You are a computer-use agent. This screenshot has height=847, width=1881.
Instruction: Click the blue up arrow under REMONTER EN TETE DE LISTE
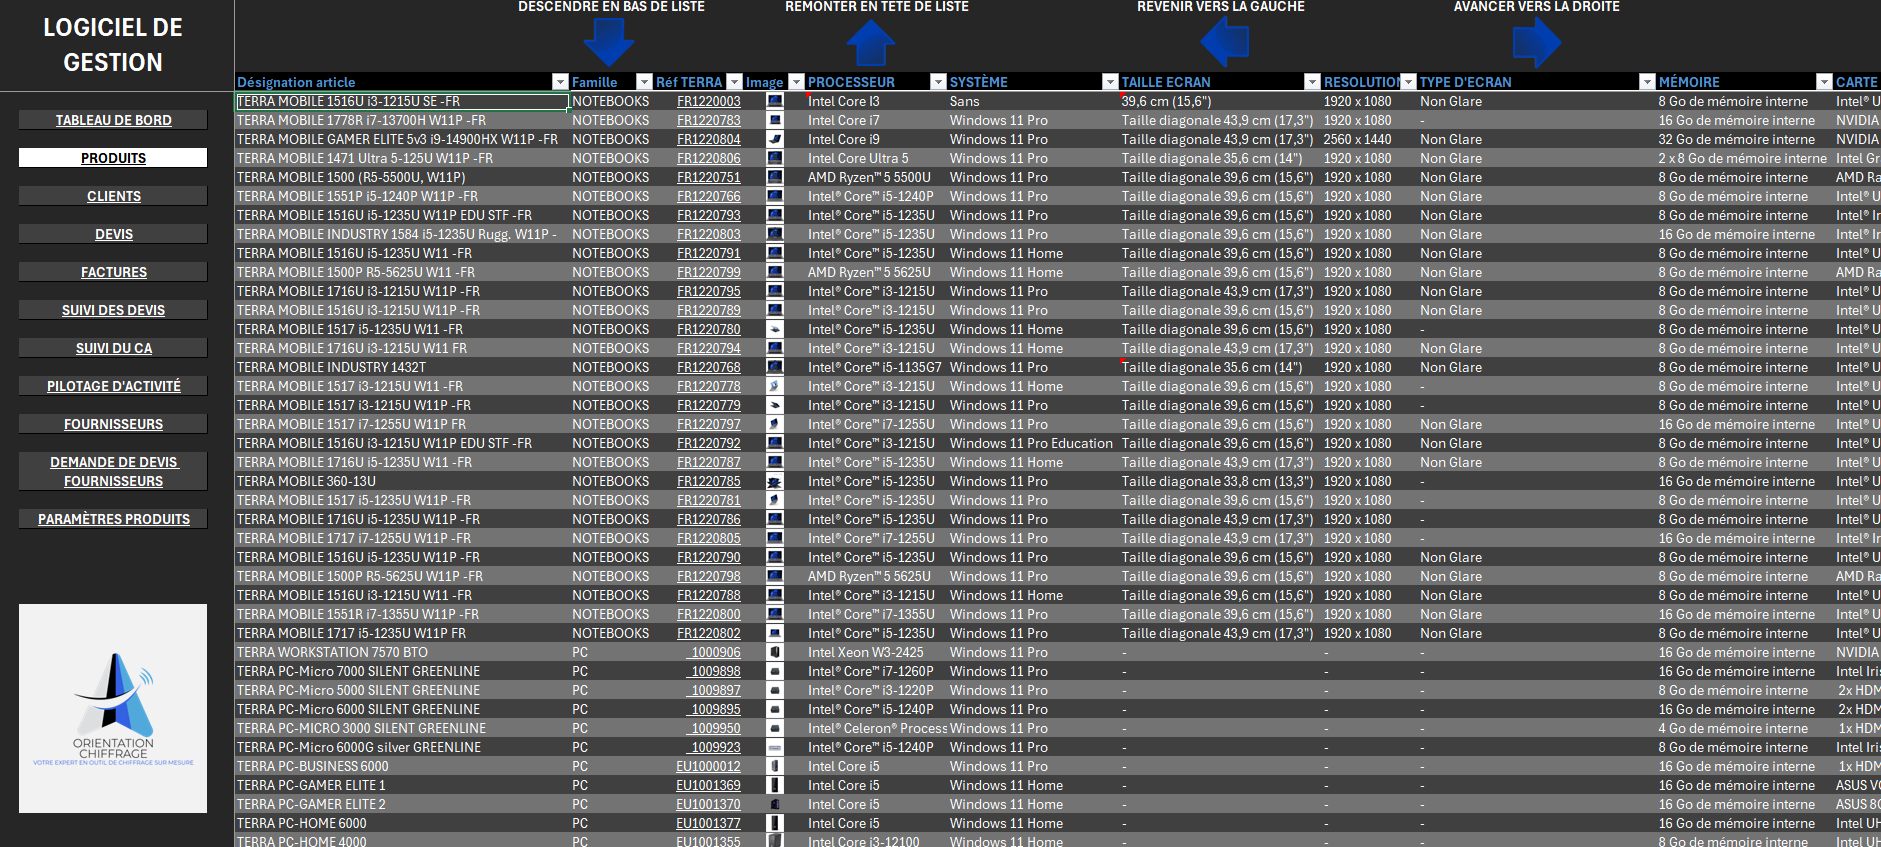871,42
